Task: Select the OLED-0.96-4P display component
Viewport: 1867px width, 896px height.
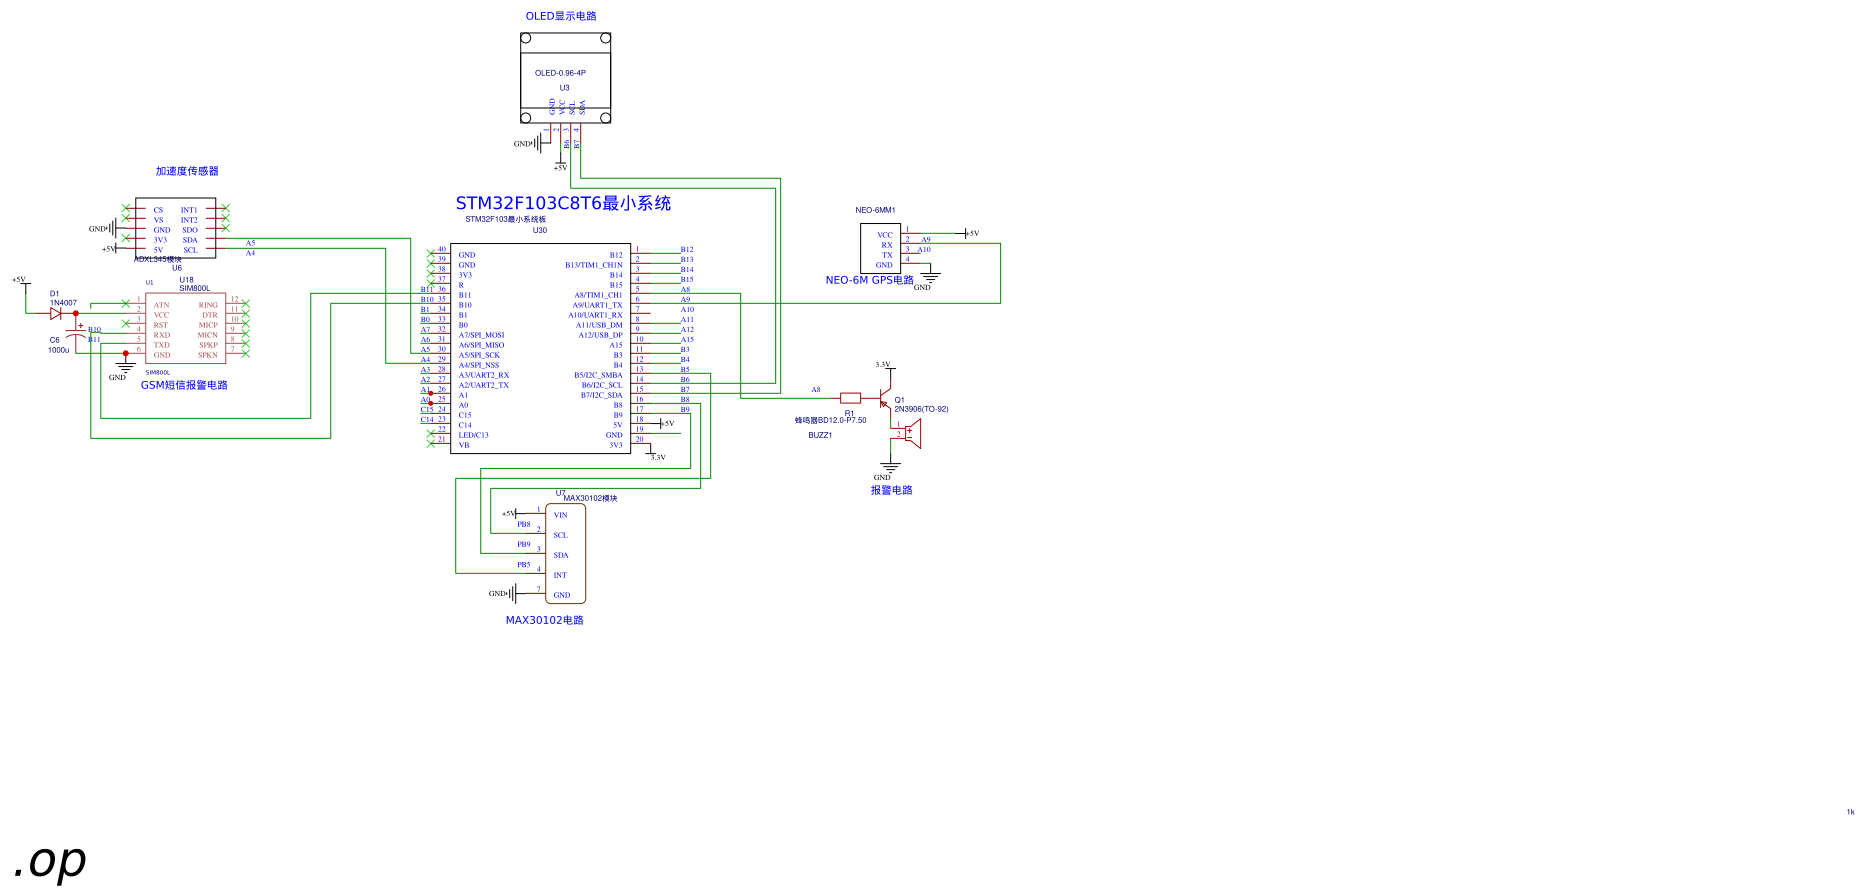Action: [565, 78]
